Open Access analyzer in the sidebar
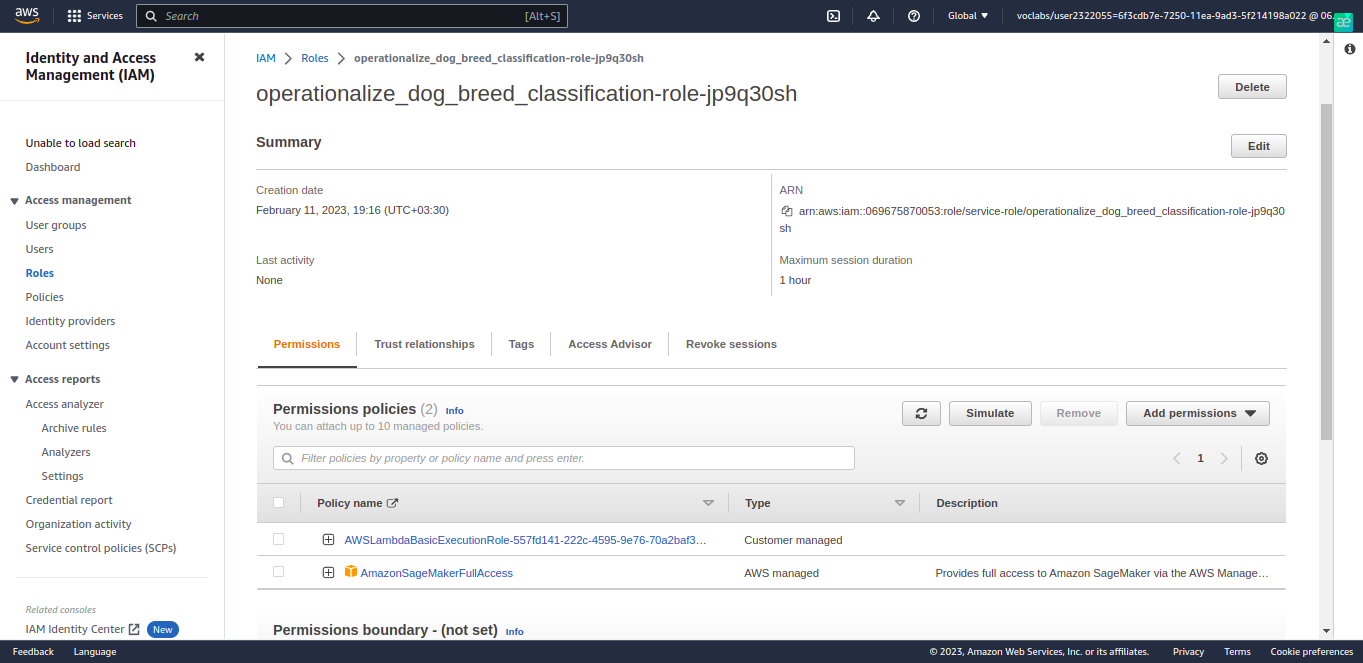1363x663 pixels. pyautogui.click(x=65, y=404)
